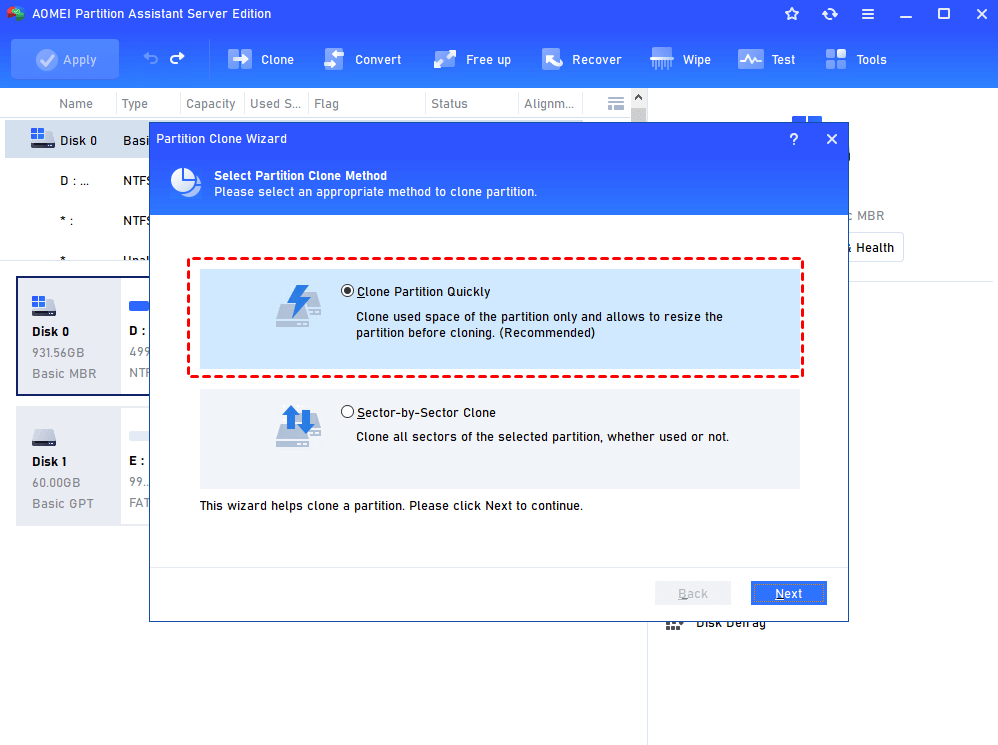Select the D: partition block on Disk 0
The width and height of the screenshot is (998, 745).
(x=137, y=336)
